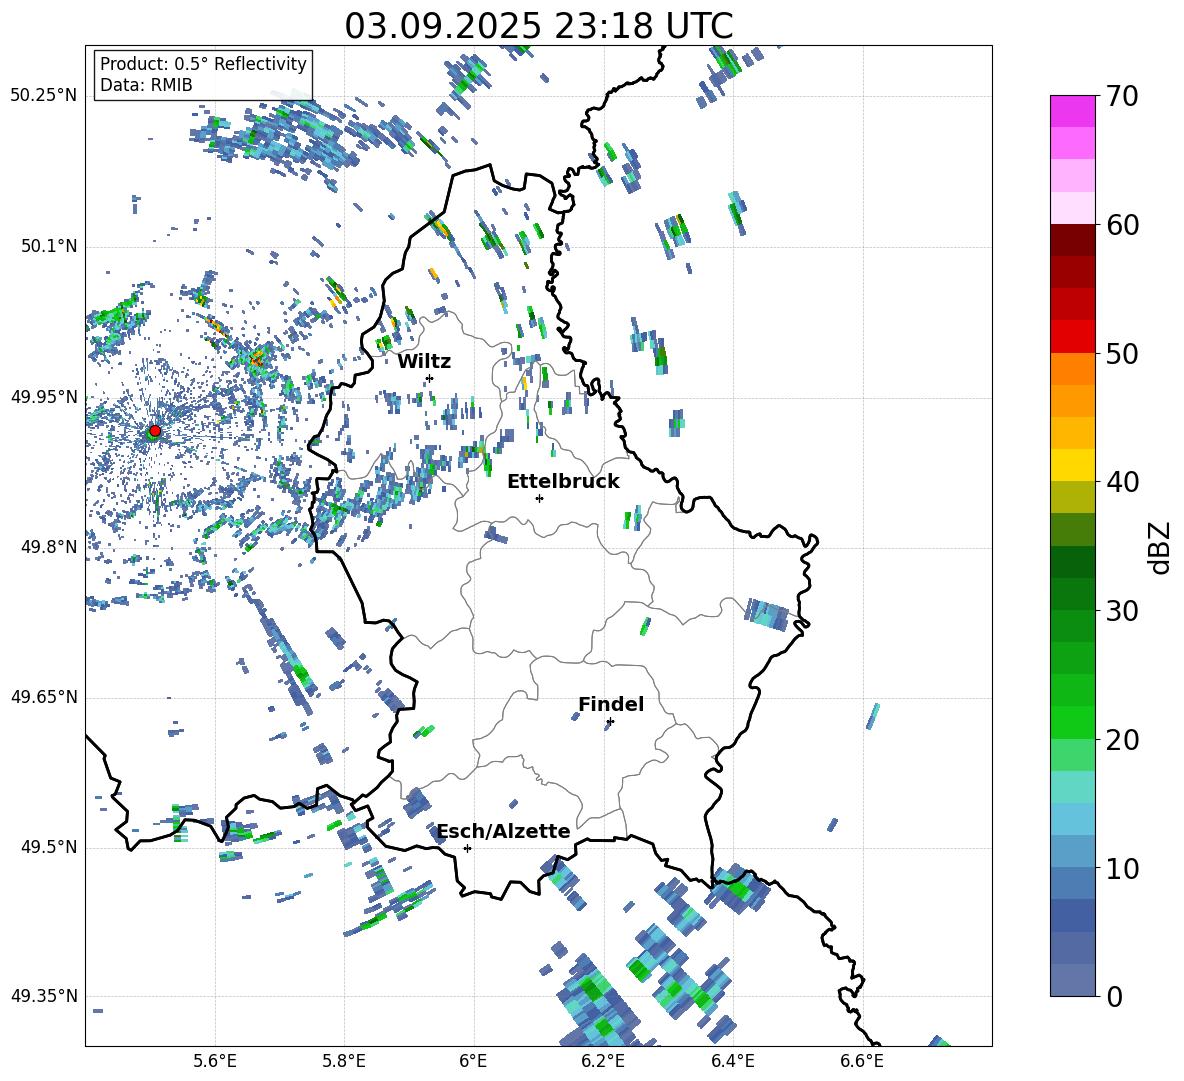Viewport: 1184px width, 1081px height.
Task: Click the colorbar 60 tick label
Action: pos(1122,225)
